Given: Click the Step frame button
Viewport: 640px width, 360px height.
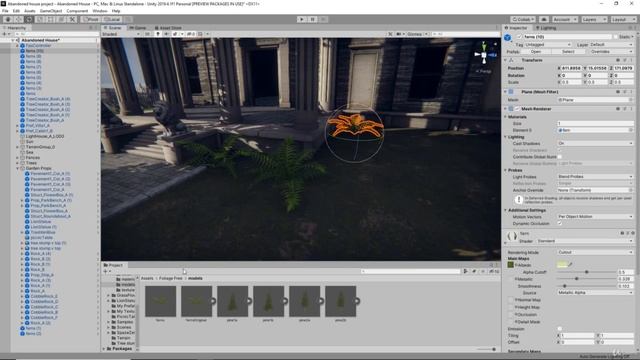Looking at the screenshot, I should pyautogui.click(x=323, y=19).
